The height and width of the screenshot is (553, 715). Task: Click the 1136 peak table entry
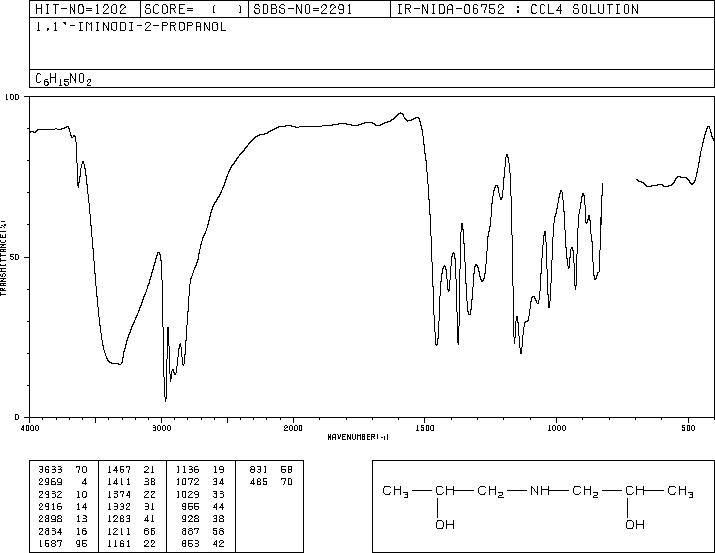(200, 469)
